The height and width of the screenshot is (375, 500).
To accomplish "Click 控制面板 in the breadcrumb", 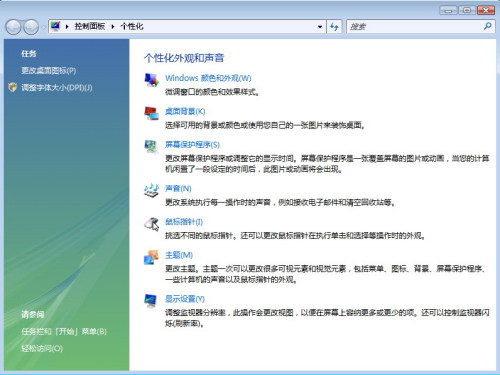I will [x=90, y=26].
